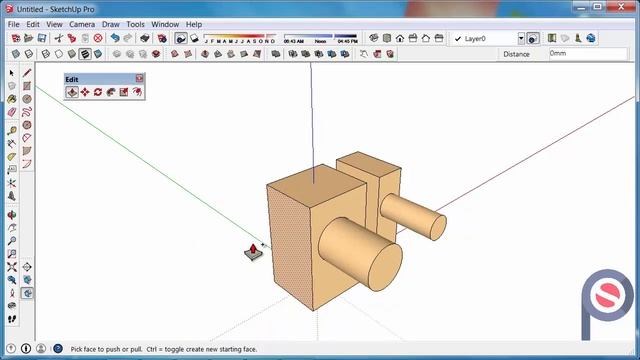Open the Tools menu
This screenshot has height=360, width=640.
click(136, 24)
